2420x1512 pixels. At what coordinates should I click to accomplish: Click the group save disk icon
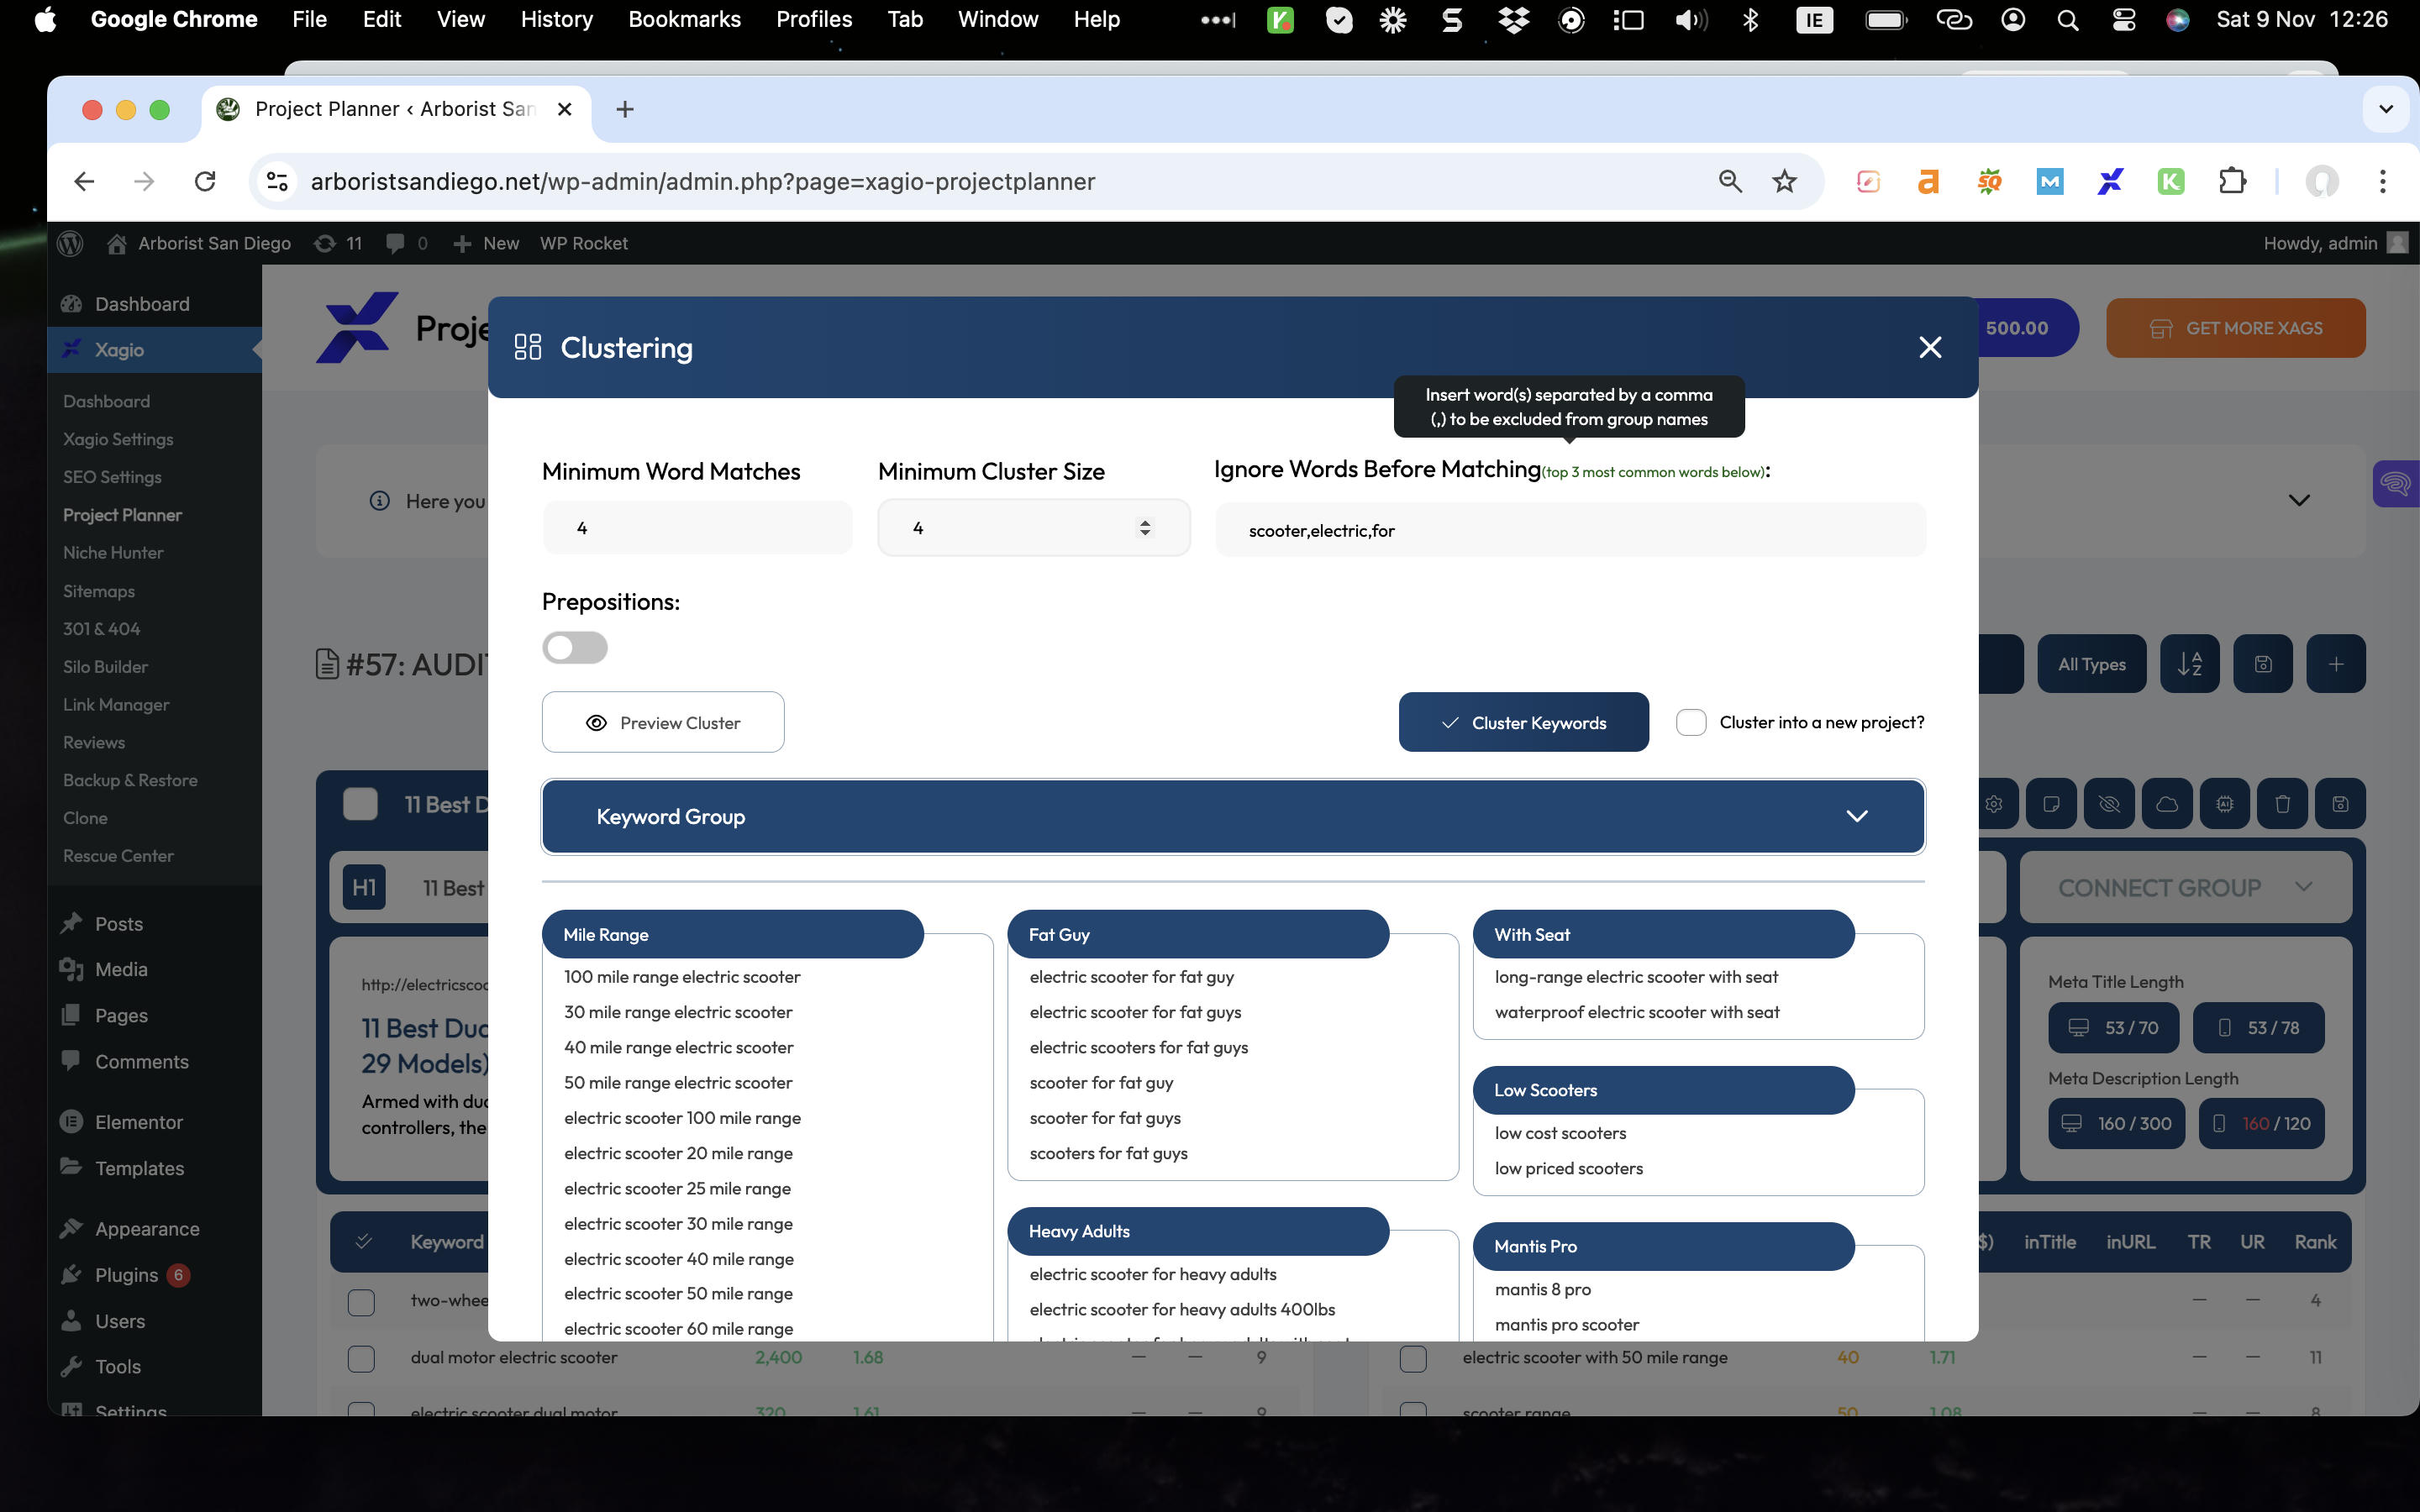(2340, 804)
